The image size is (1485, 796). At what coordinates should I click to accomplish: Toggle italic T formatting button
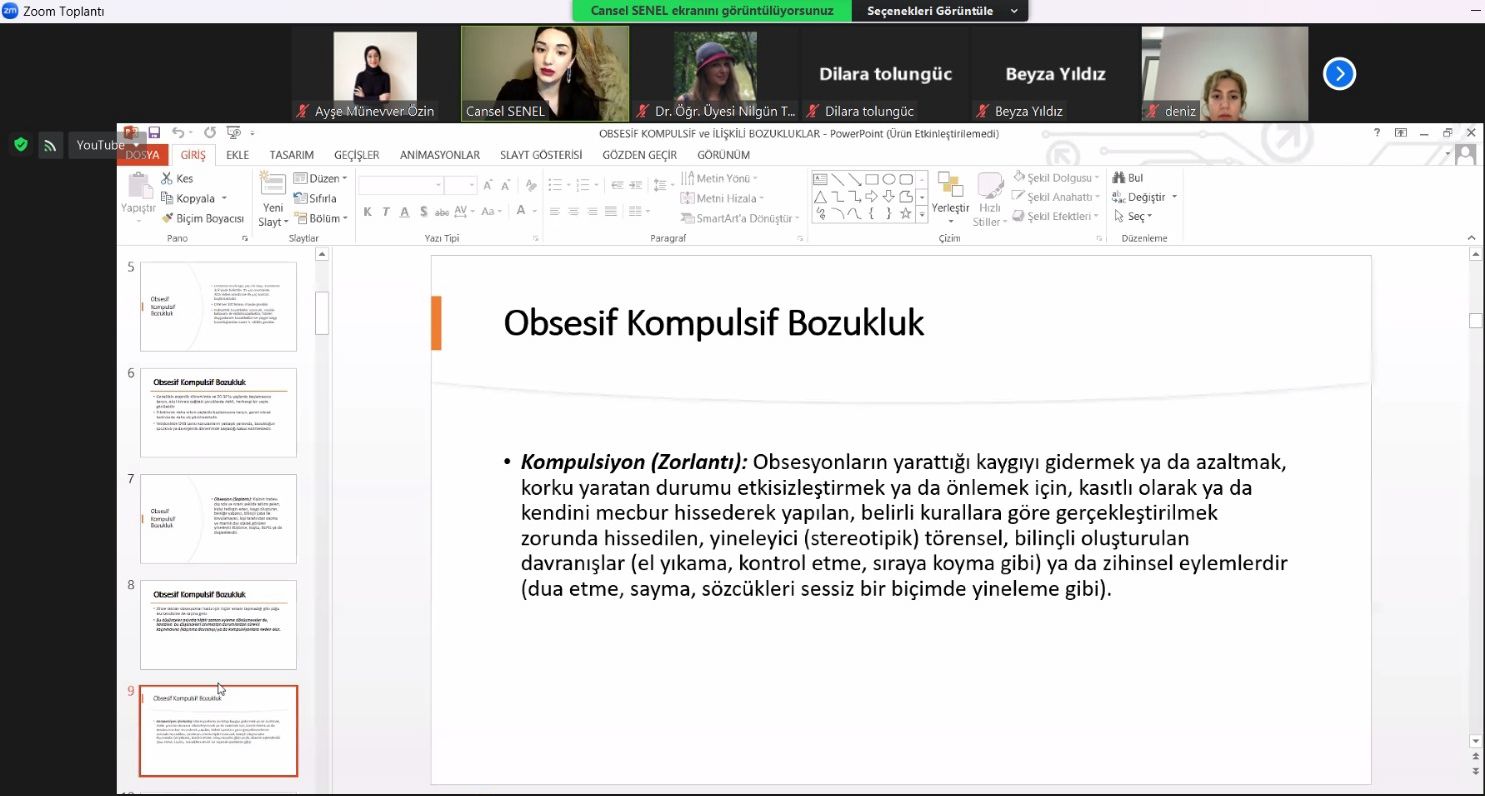click(386, 212)
